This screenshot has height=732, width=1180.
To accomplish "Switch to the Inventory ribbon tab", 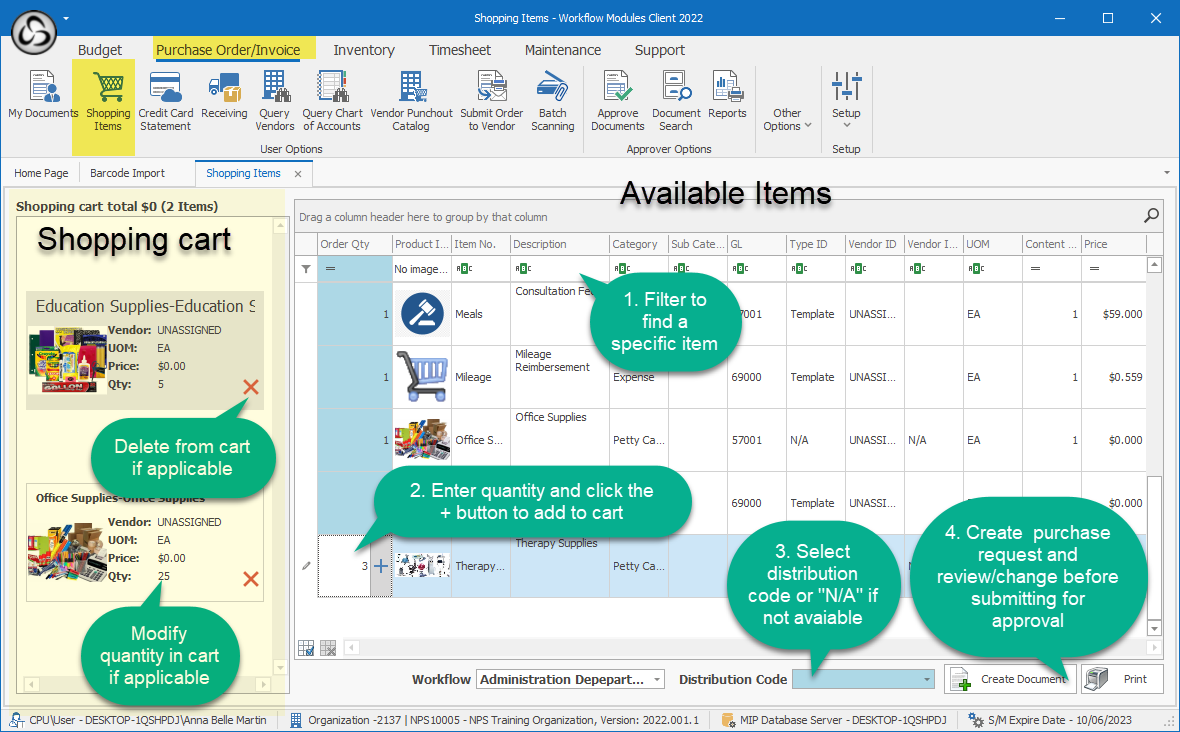I will pyautogui.click(x=364, y=50).
